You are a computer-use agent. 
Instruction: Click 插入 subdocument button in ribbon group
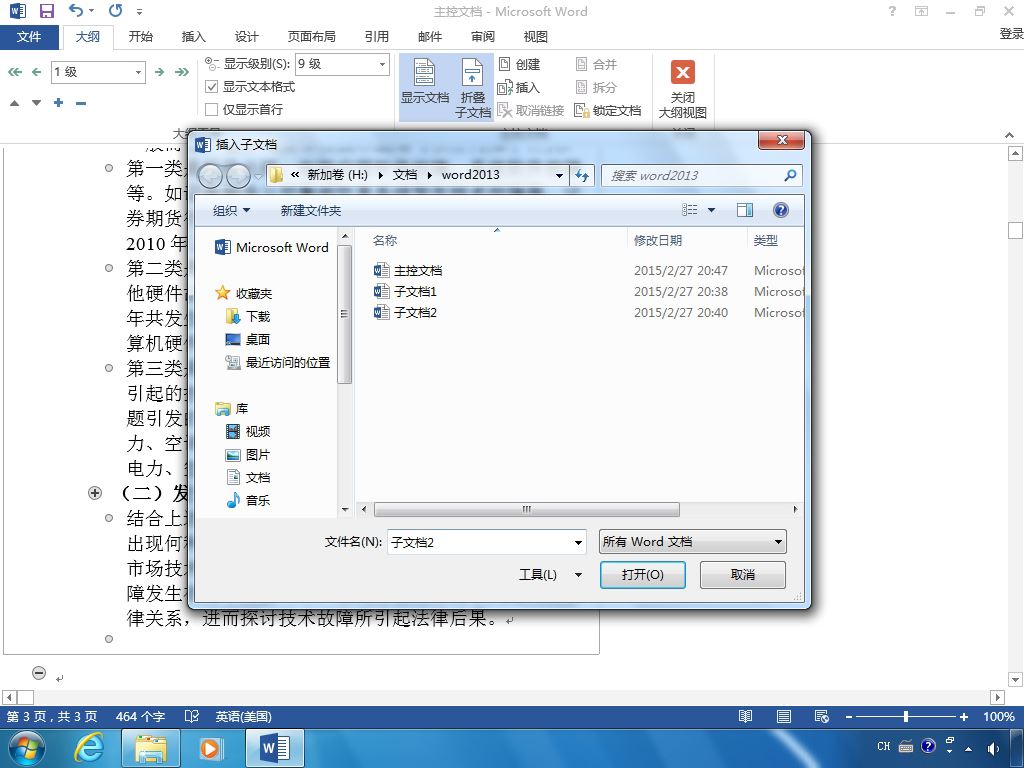pyautogui.click(x=519, y=87)
